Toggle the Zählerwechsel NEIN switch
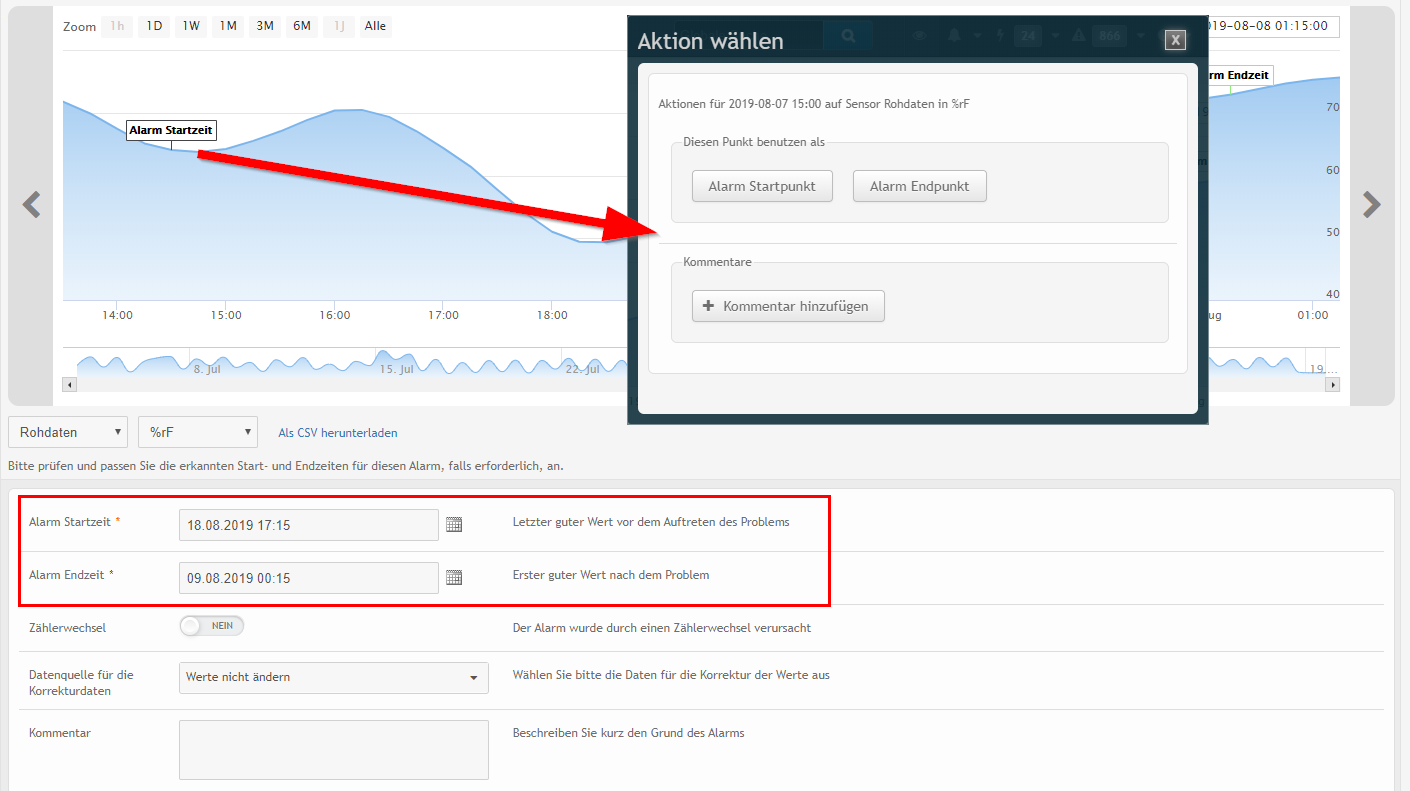Screen dimensions: 1410x791 pos(211,626)
